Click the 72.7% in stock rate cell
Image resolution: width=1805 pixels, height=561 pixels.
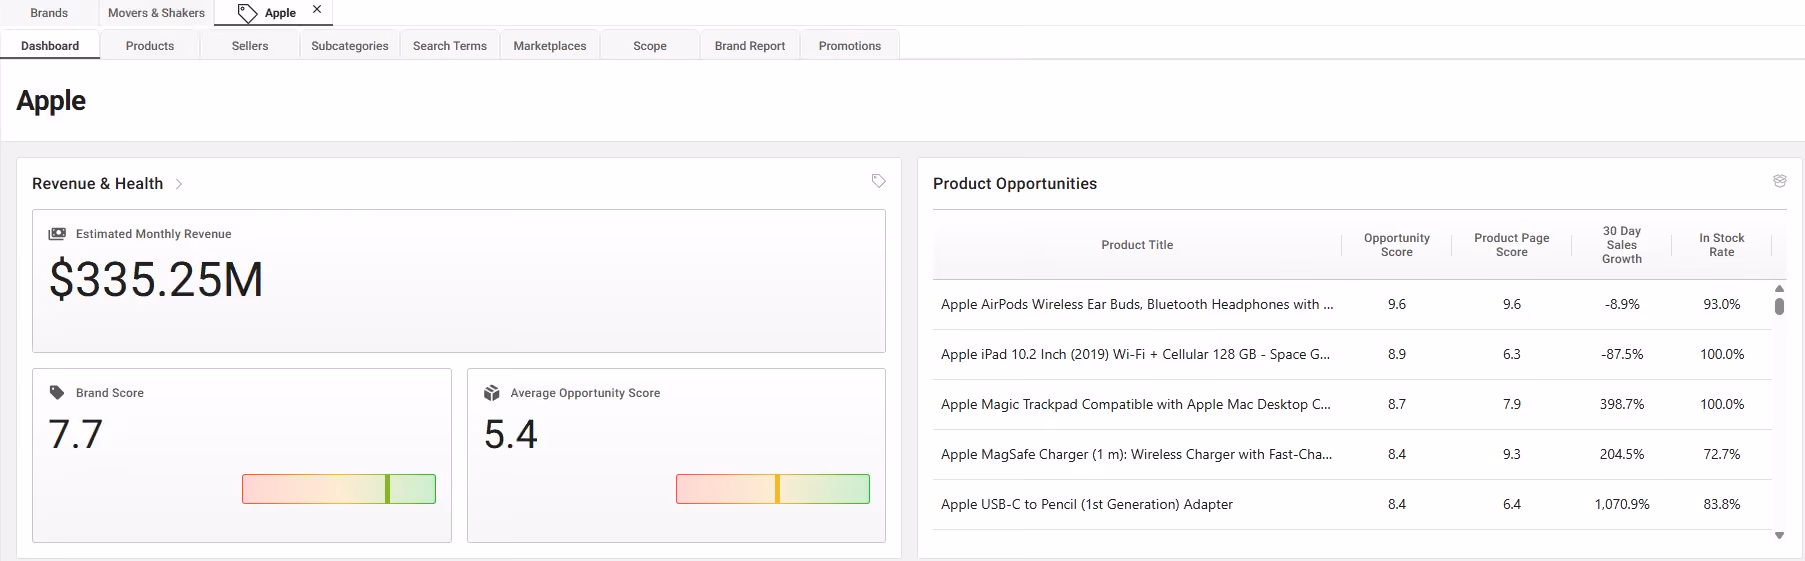(1722, 454)
